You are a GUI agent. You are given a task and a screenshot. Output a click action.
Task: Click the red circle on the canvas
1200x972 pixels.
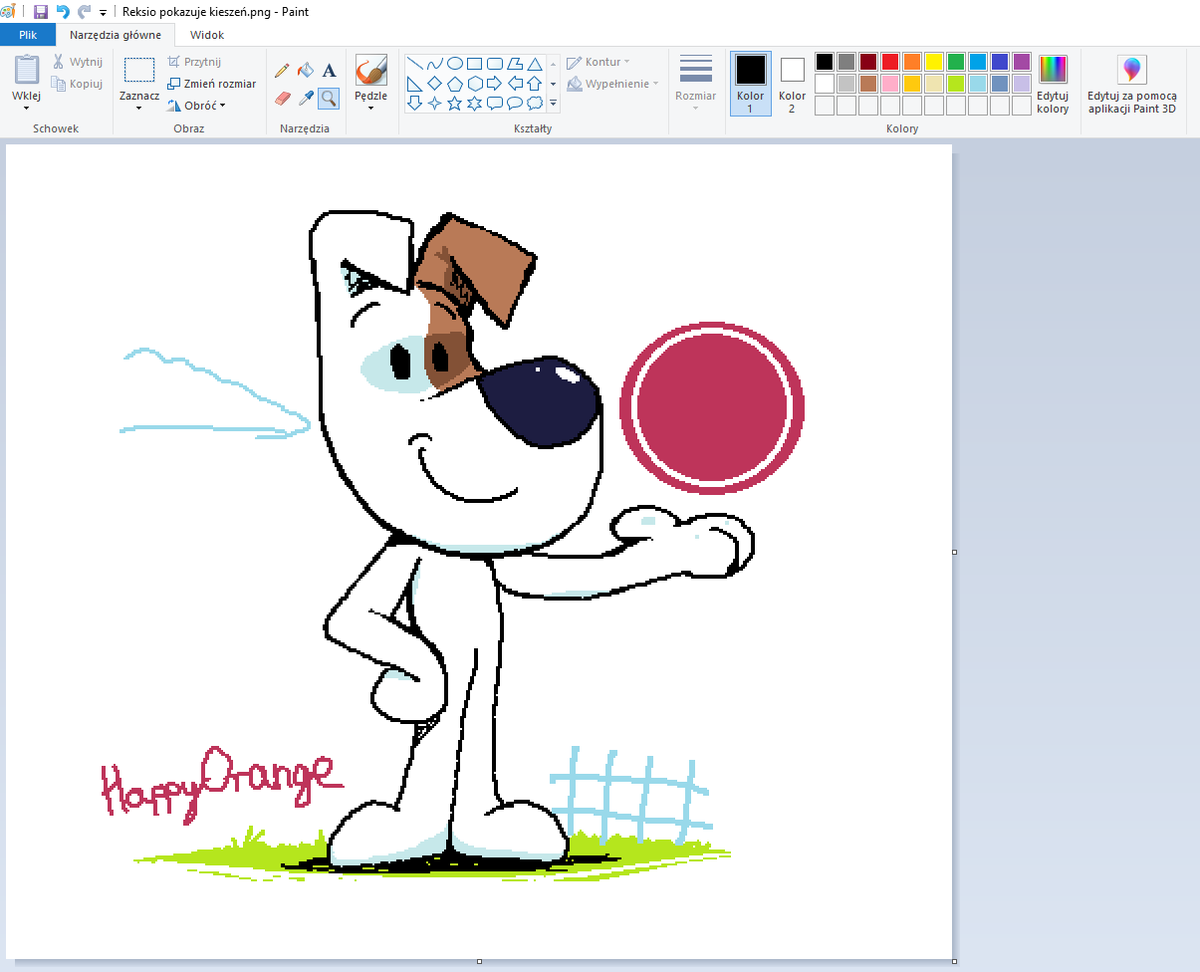[712, 407]
